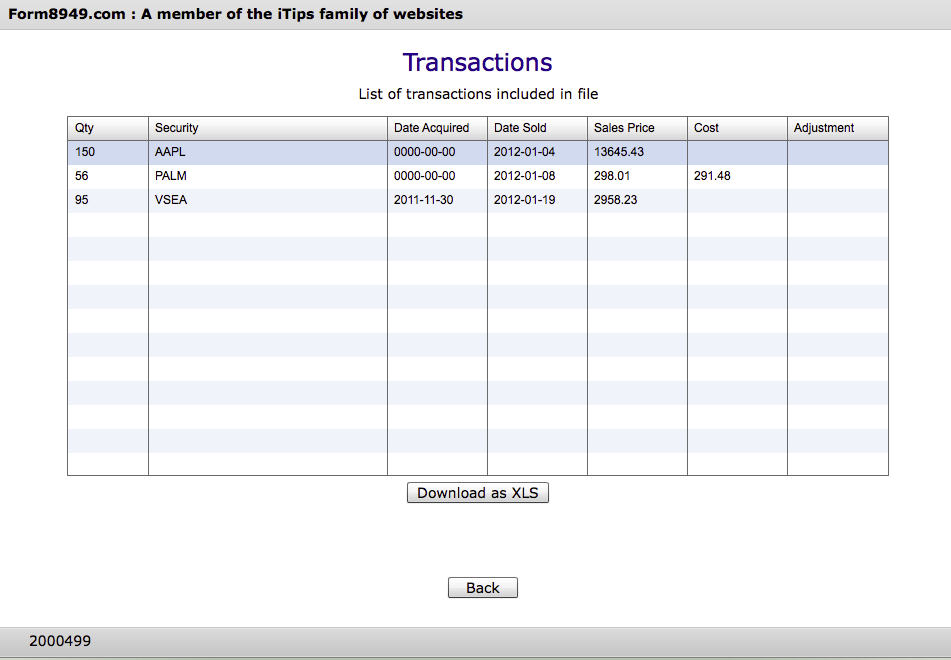Select the 2012-01-08 date sold cell
The height and width of the screenshot is (660, 951).
point(537,176)
